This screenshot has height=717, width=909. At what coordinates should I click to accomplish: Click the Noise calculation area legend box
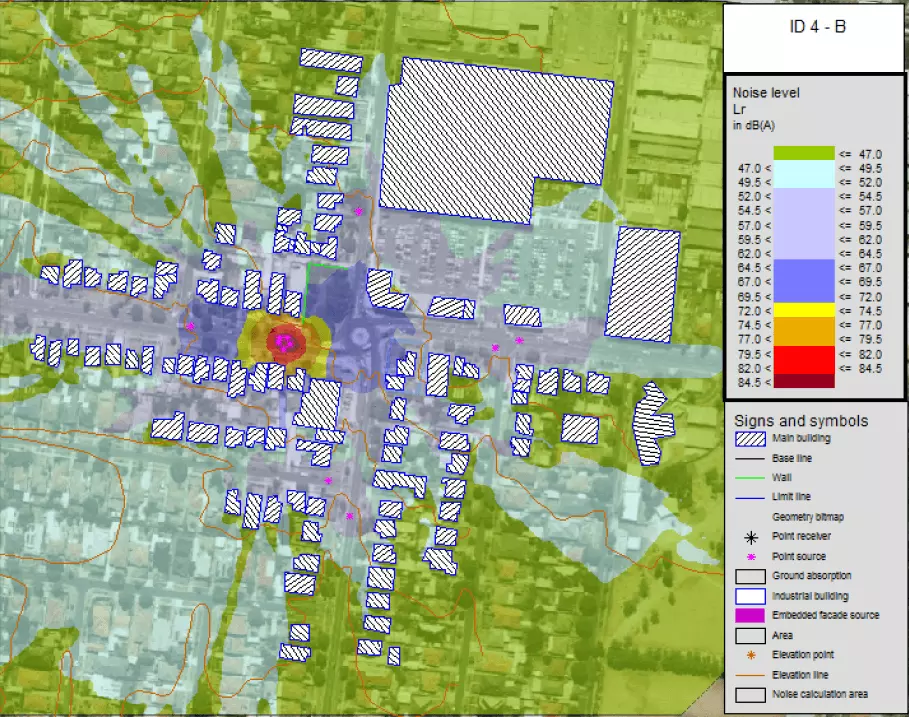point(749,694)
